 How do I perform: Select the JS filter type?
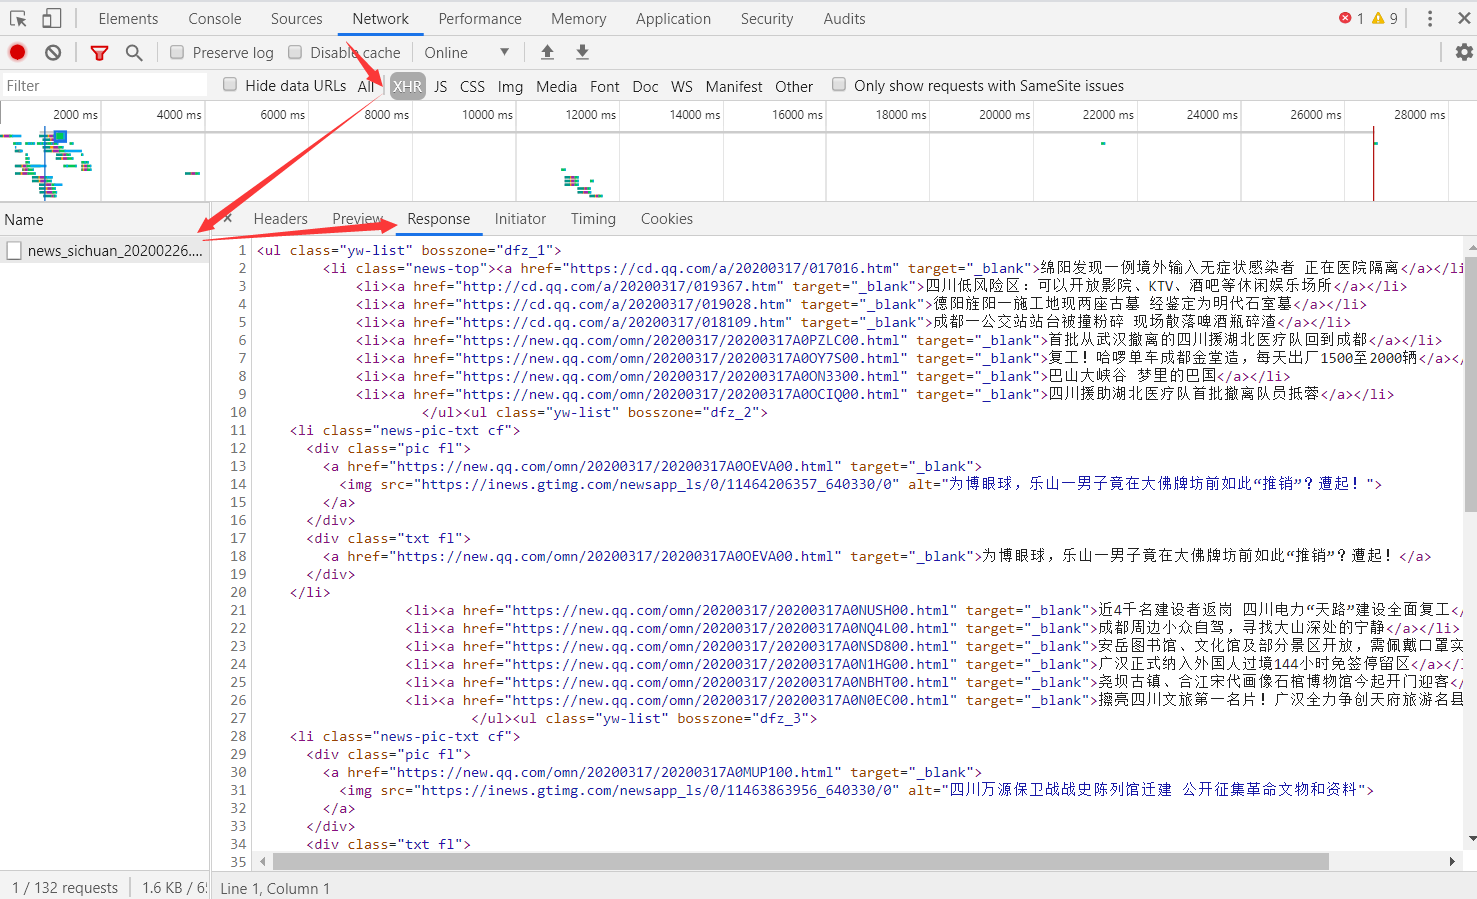point(440,87)
